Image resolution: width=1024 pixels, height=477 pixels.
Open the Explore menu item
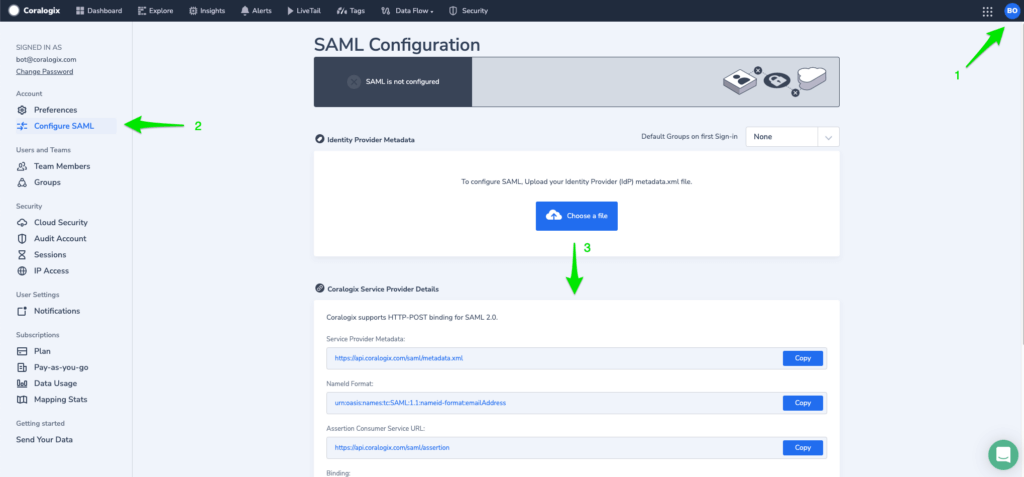coord(155,10)
